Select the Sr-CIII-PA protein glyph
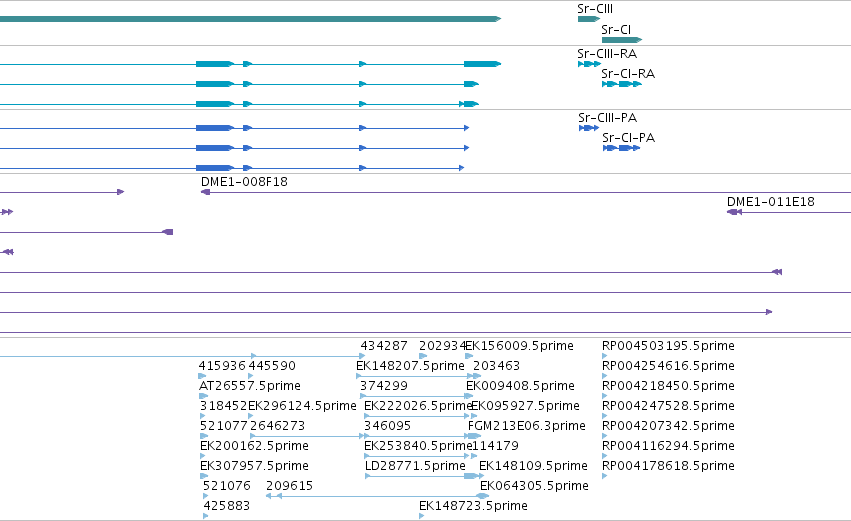This screenshot has width=851, height=521. 589,128
